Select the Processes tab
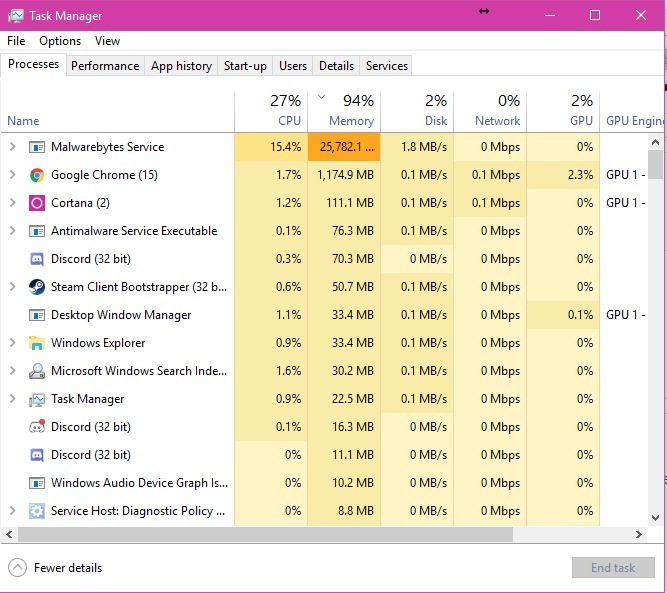 click(34, 64)
